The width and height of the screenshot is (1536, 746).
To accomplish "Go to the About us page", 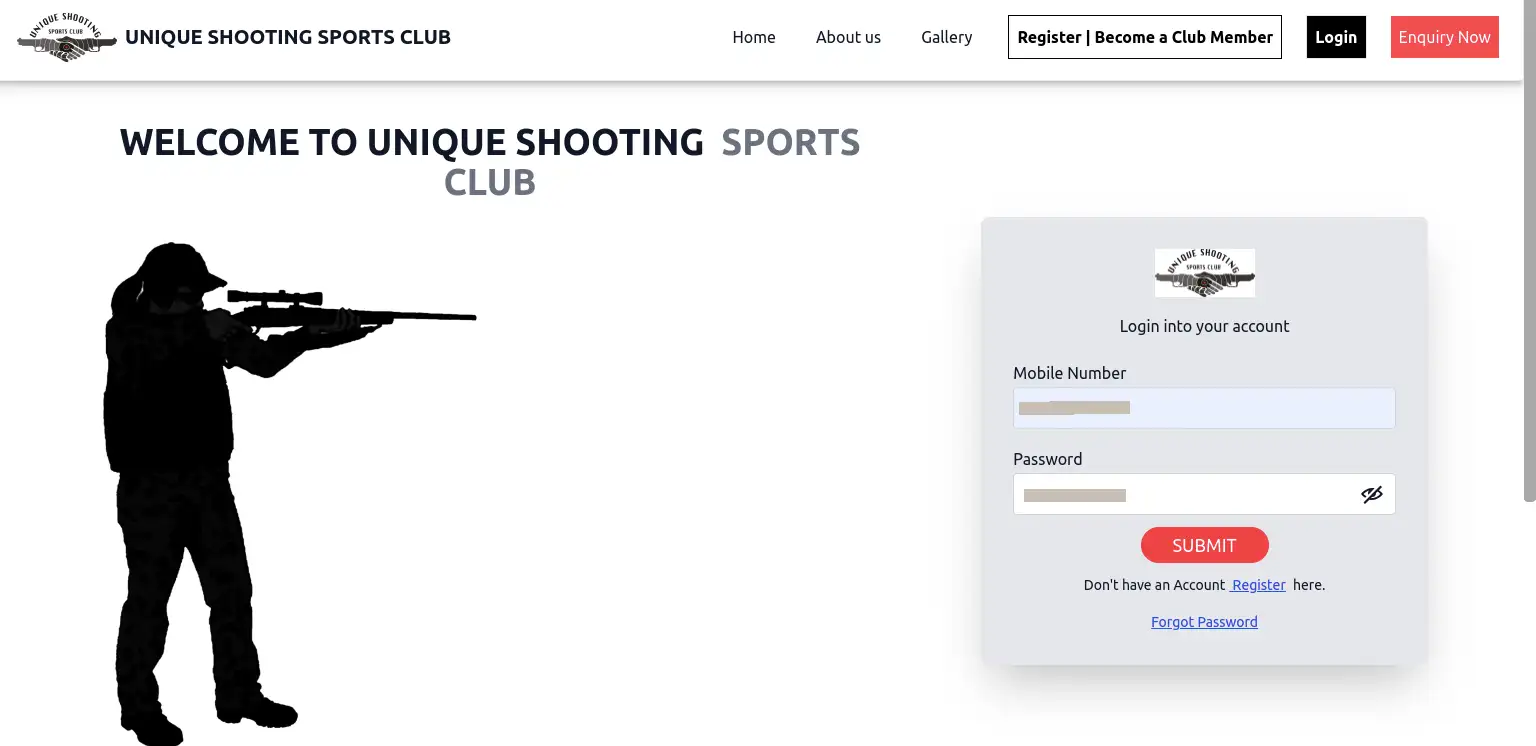I will (848, 38).
